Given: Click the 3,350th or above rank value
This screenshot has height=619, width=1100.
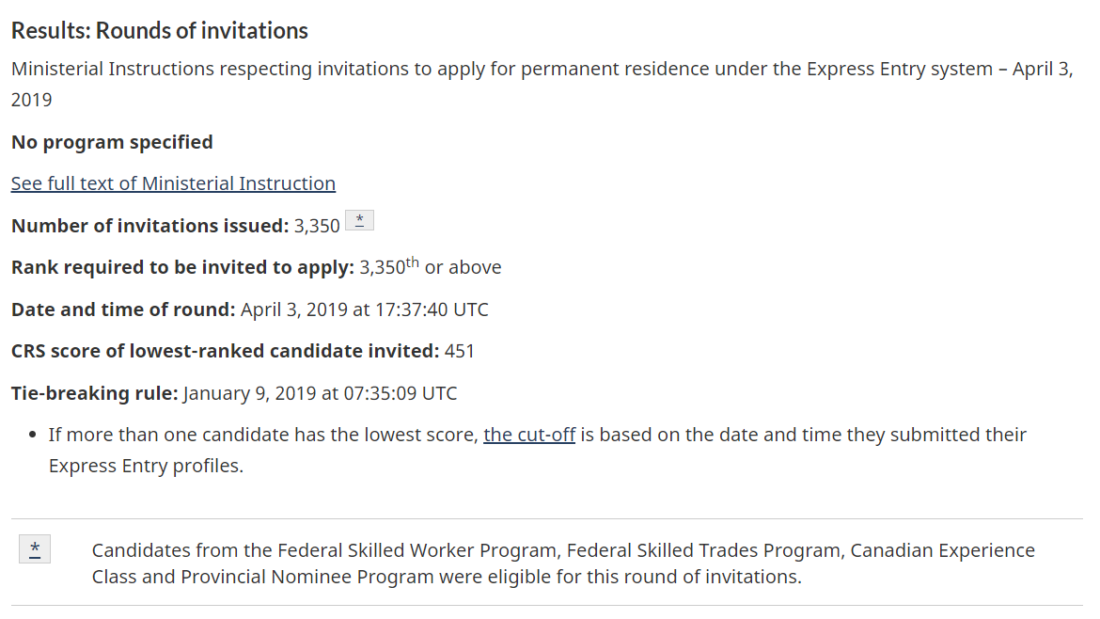Looking at the screenshot, I should (431, 266).
